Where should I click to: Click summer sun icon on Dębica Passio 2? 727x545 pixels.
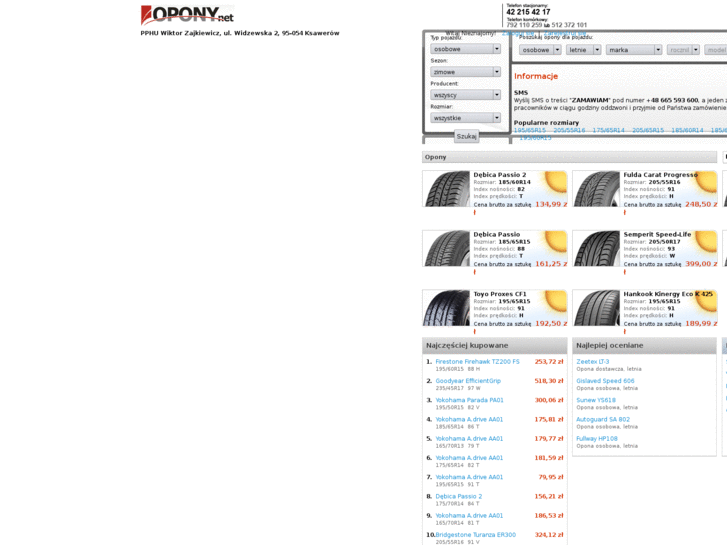coord(555,182)
